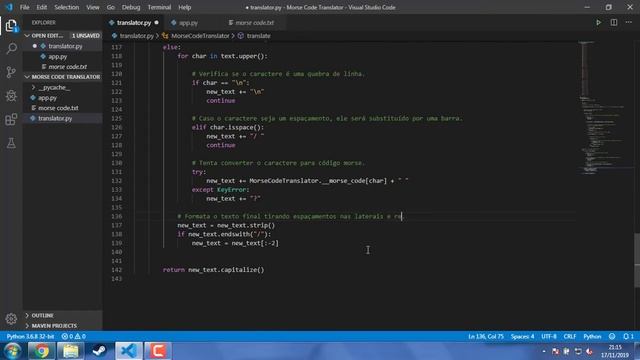Viewport: 640px width, 360px height.
Task: Expand the __pycache__ folder
Action: click(x=55, y=87)
